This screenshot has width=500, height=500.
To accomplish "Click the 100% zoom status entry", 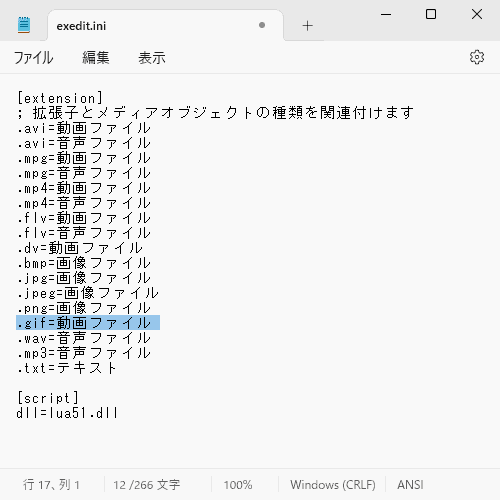I will click(238, 485).
